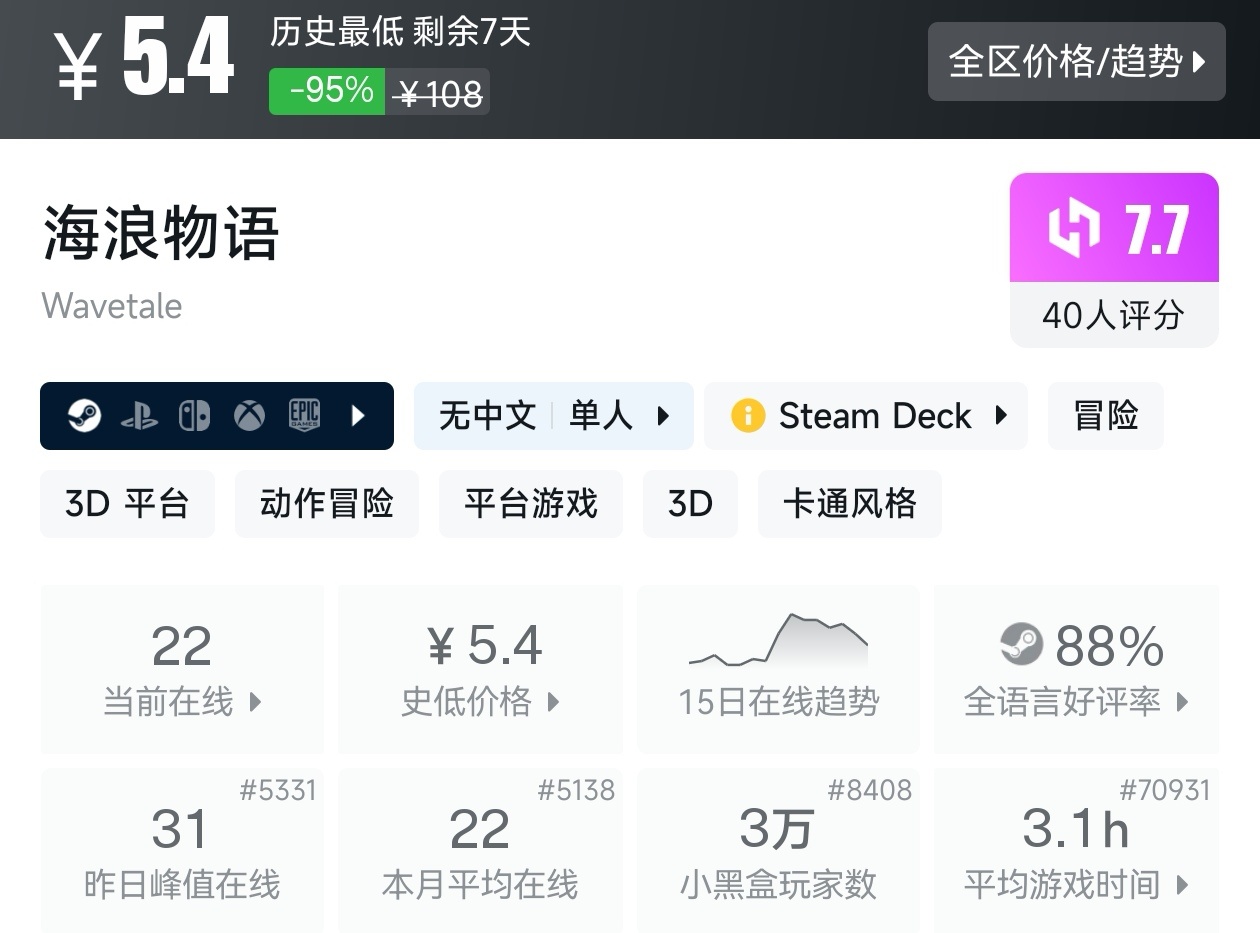Click the Epic Games store icon

point(304,416)
